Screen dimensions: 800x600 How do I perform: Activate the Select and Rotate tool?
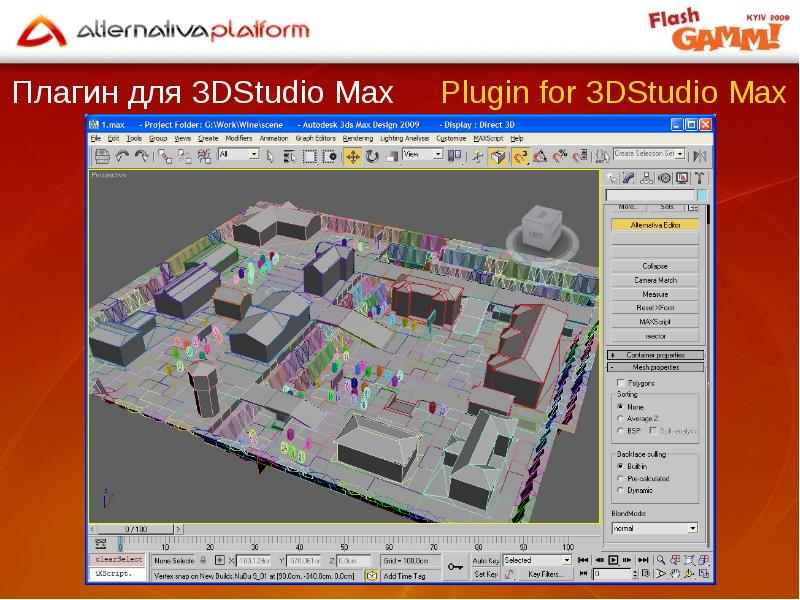pos(372,156)
